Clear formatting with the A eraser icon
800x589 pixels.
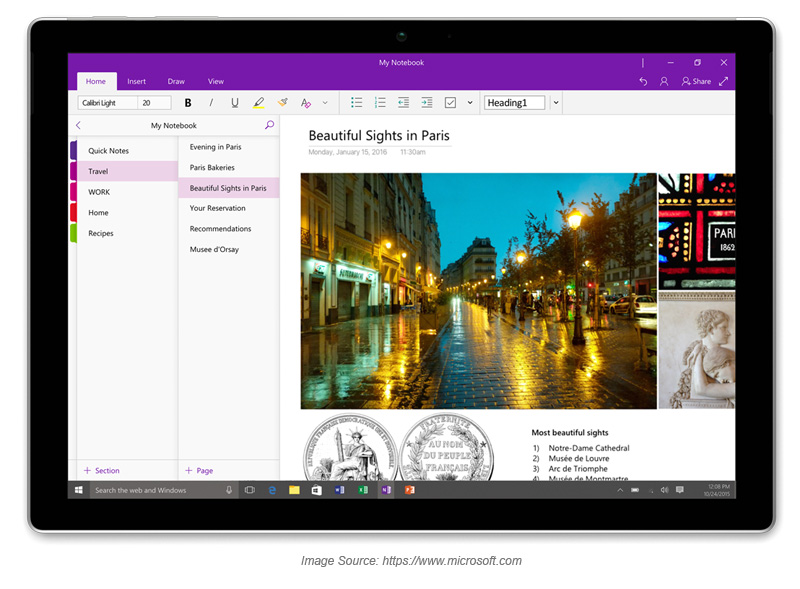[x=306, y=103]
